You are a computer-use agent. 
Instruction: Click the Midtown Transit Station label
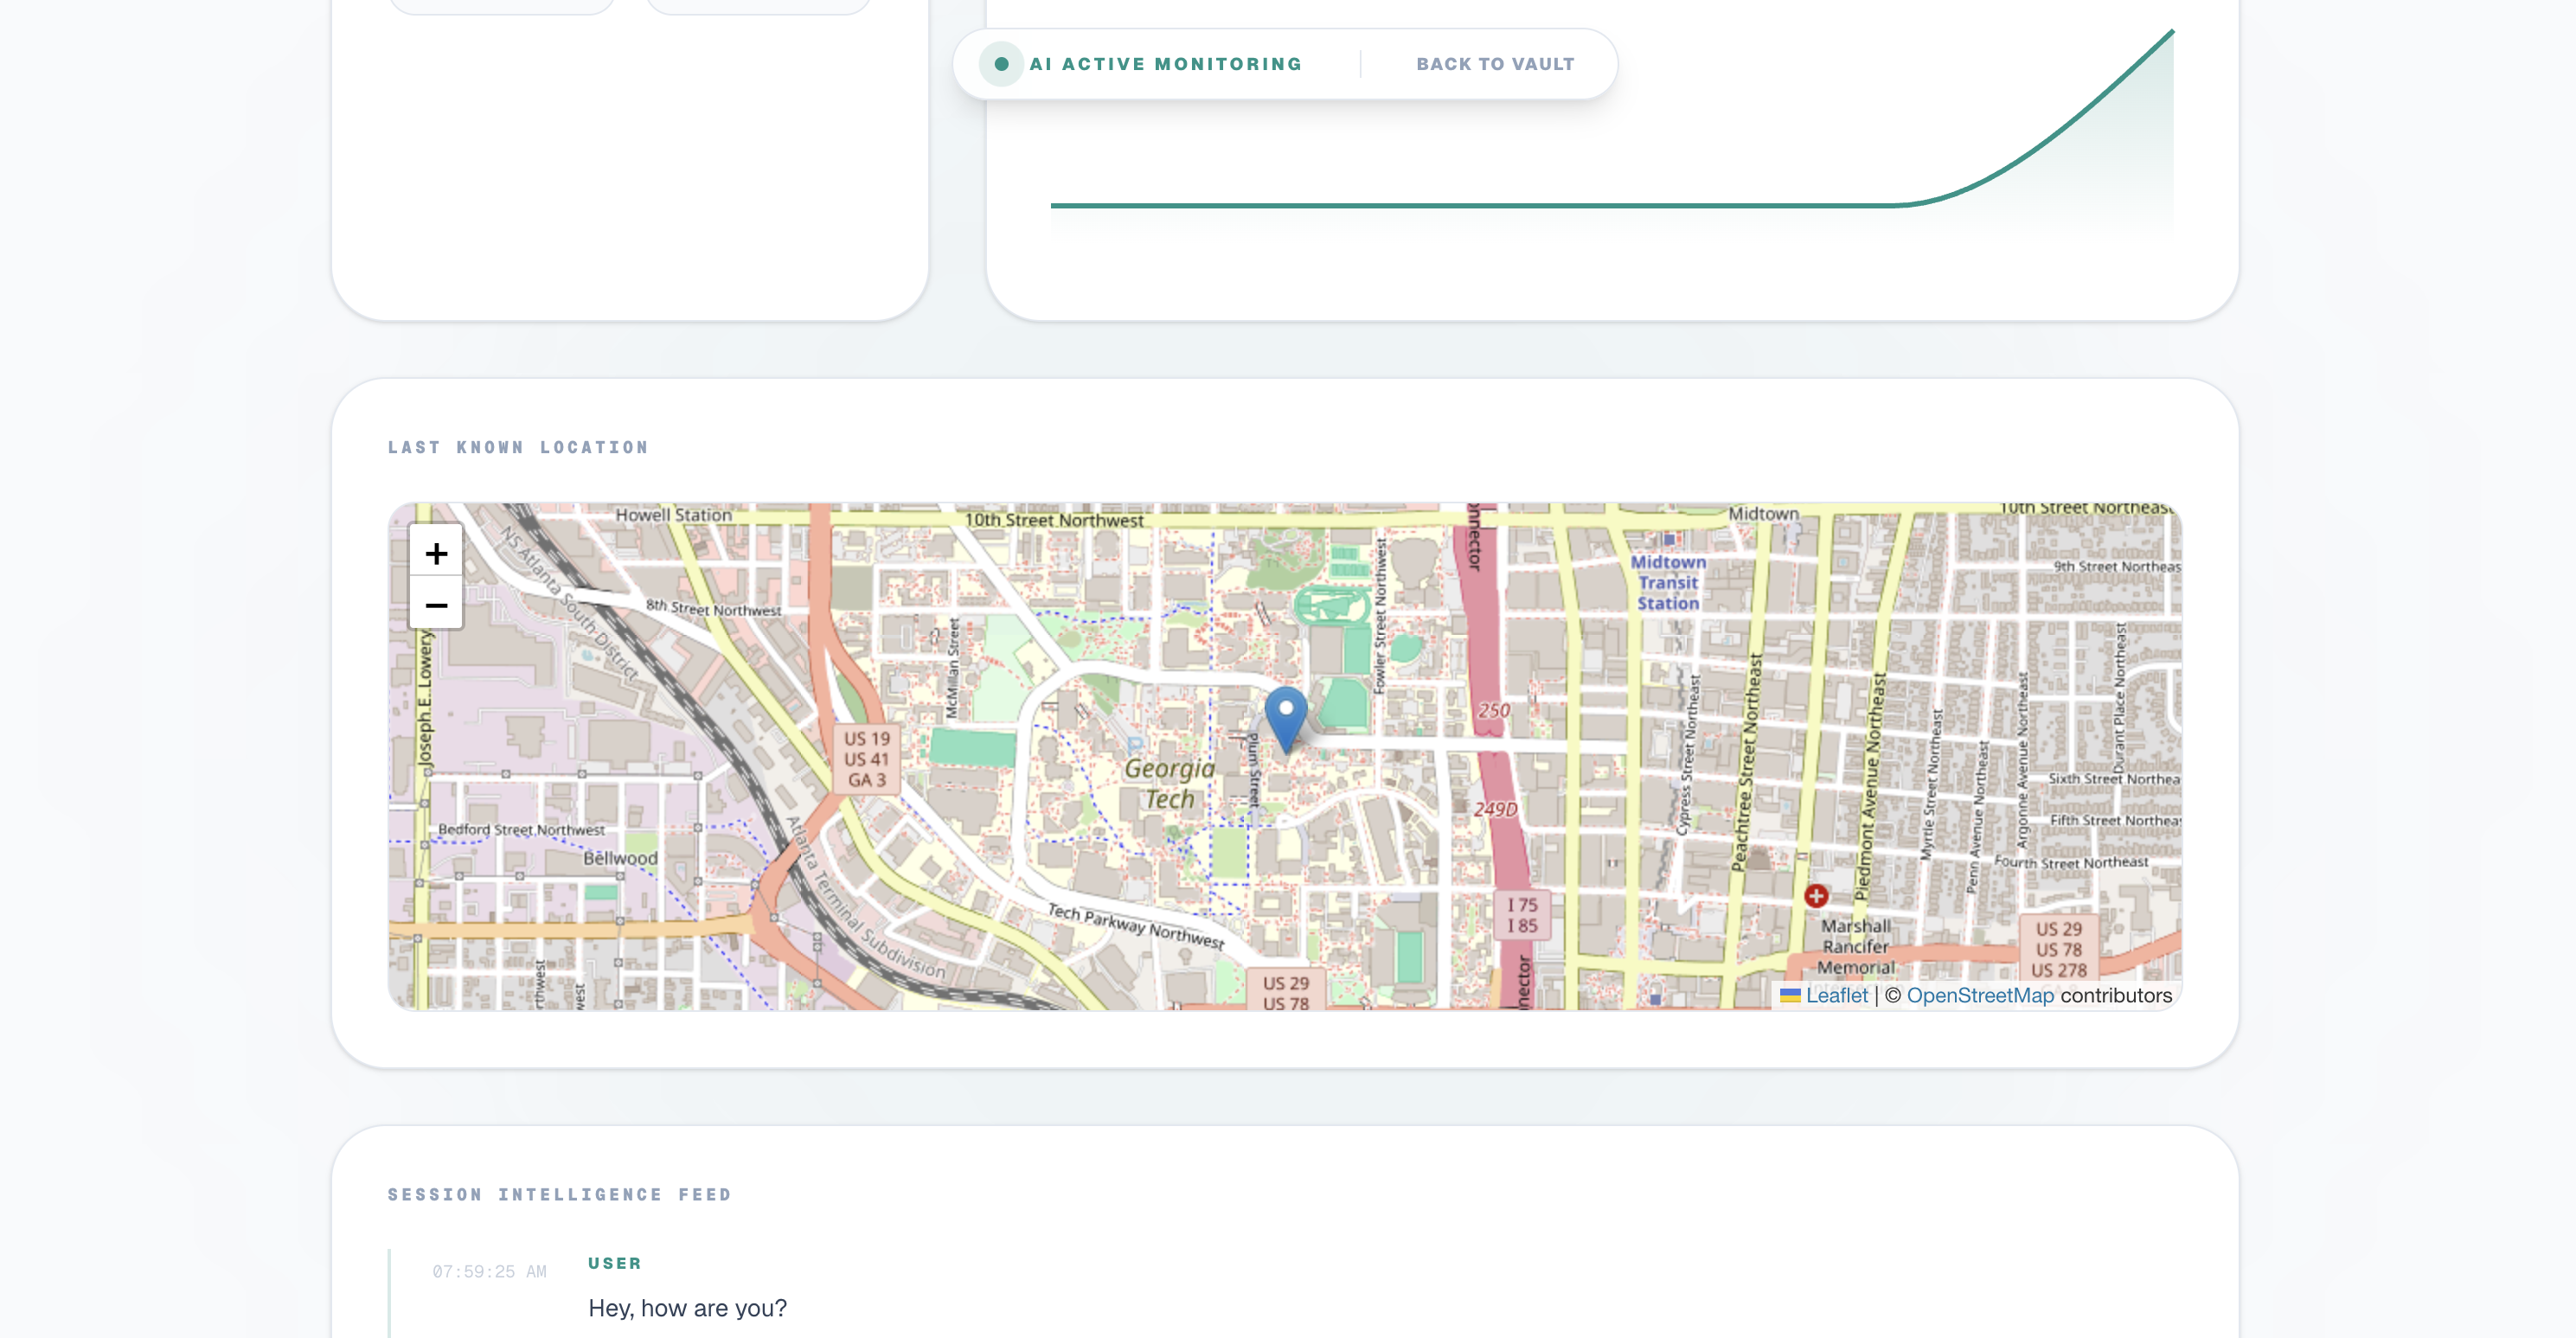1668,583
